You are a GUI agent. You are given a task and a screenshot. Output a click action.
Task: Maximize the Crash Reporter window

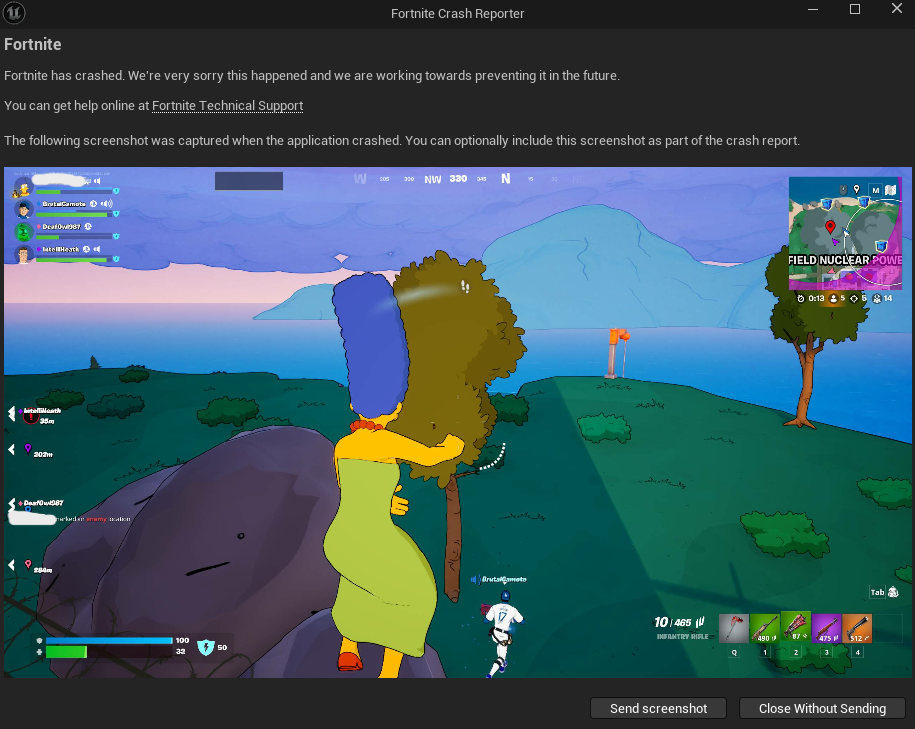coord(855,9)
